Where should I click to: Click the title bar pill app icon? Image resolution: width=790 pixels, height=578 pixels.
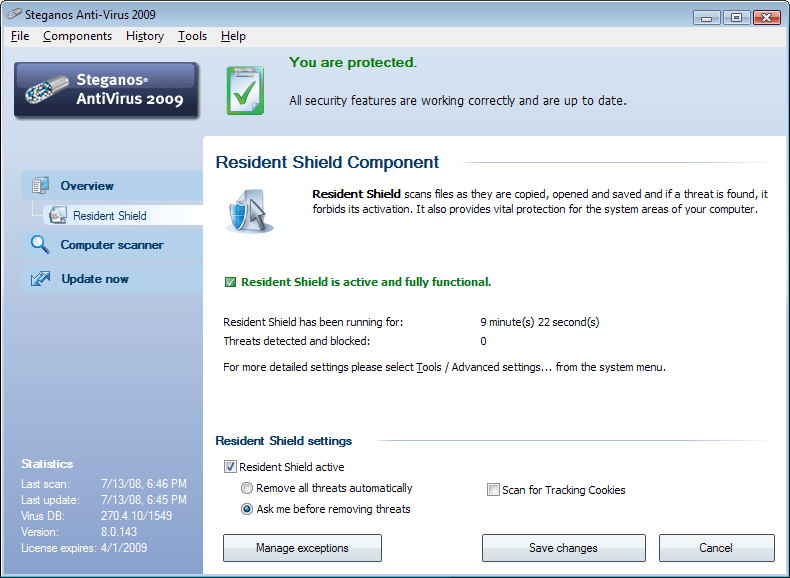coord(14,14)
